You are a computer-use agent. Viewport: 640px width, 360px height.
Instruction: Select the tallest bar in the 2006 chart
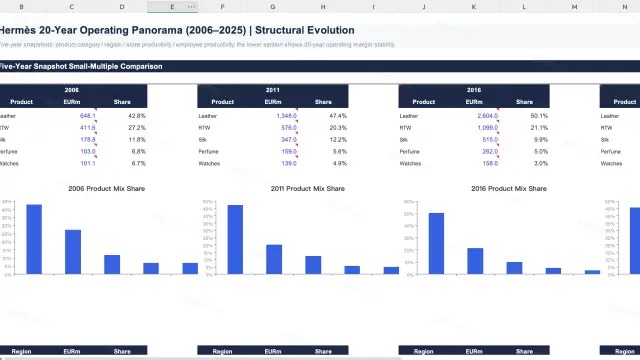pyautogui.click(x=34, y=239)
